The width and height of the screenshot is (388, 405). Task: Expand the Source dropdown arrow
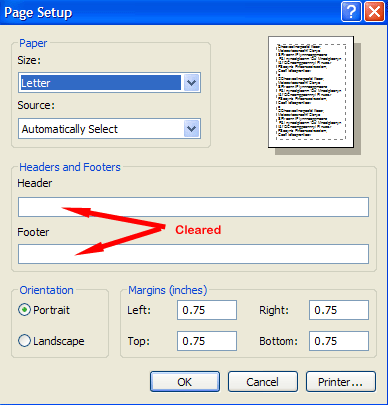(x=191, y=128)
